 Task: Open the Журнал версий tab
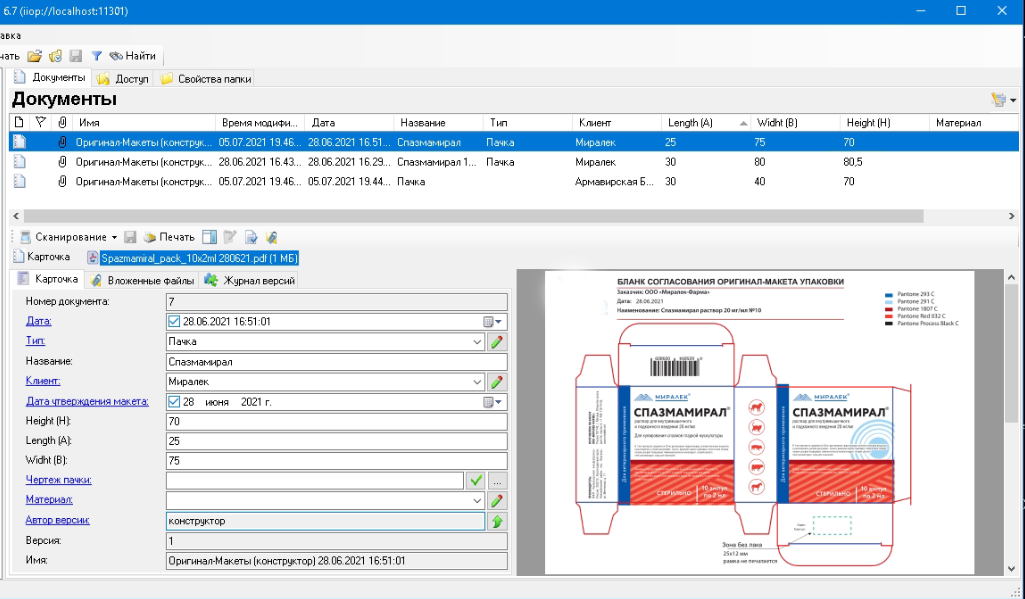[250, 281]
